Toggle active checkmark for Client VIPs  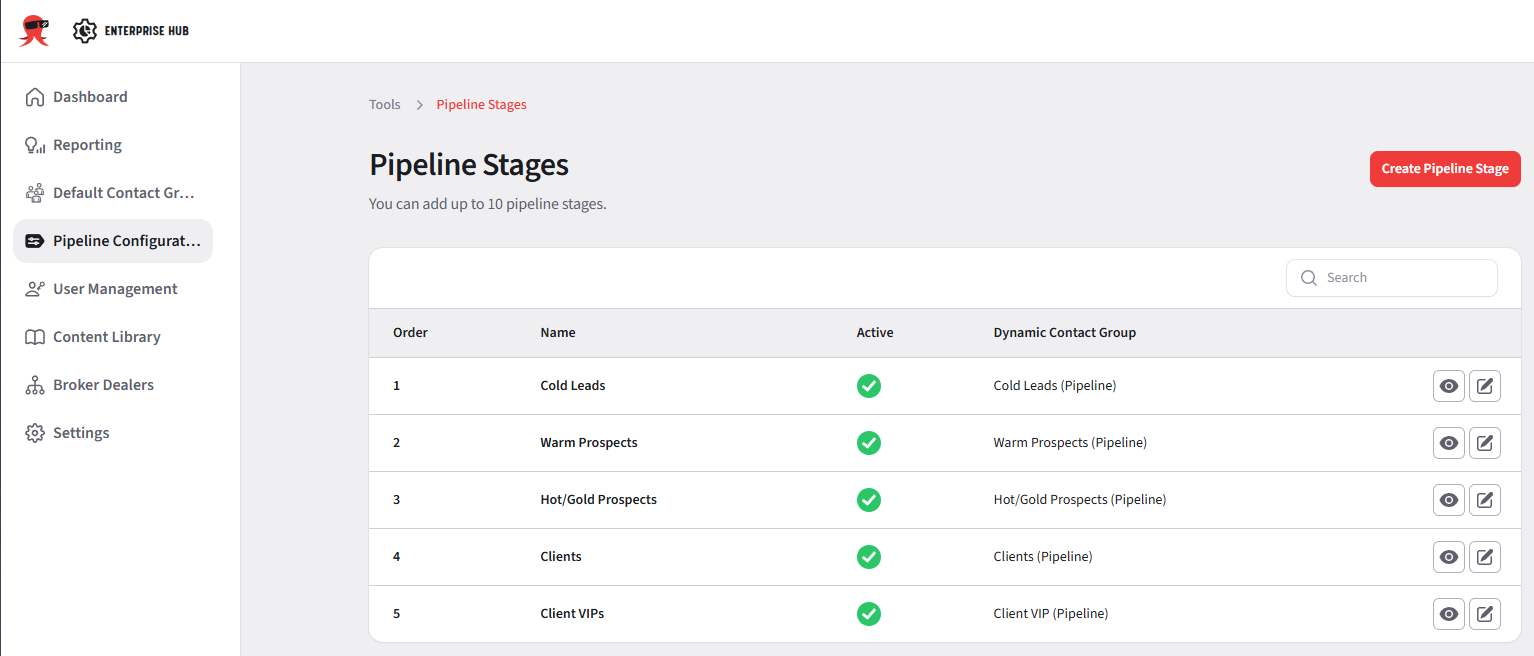[x=869, y=614]
